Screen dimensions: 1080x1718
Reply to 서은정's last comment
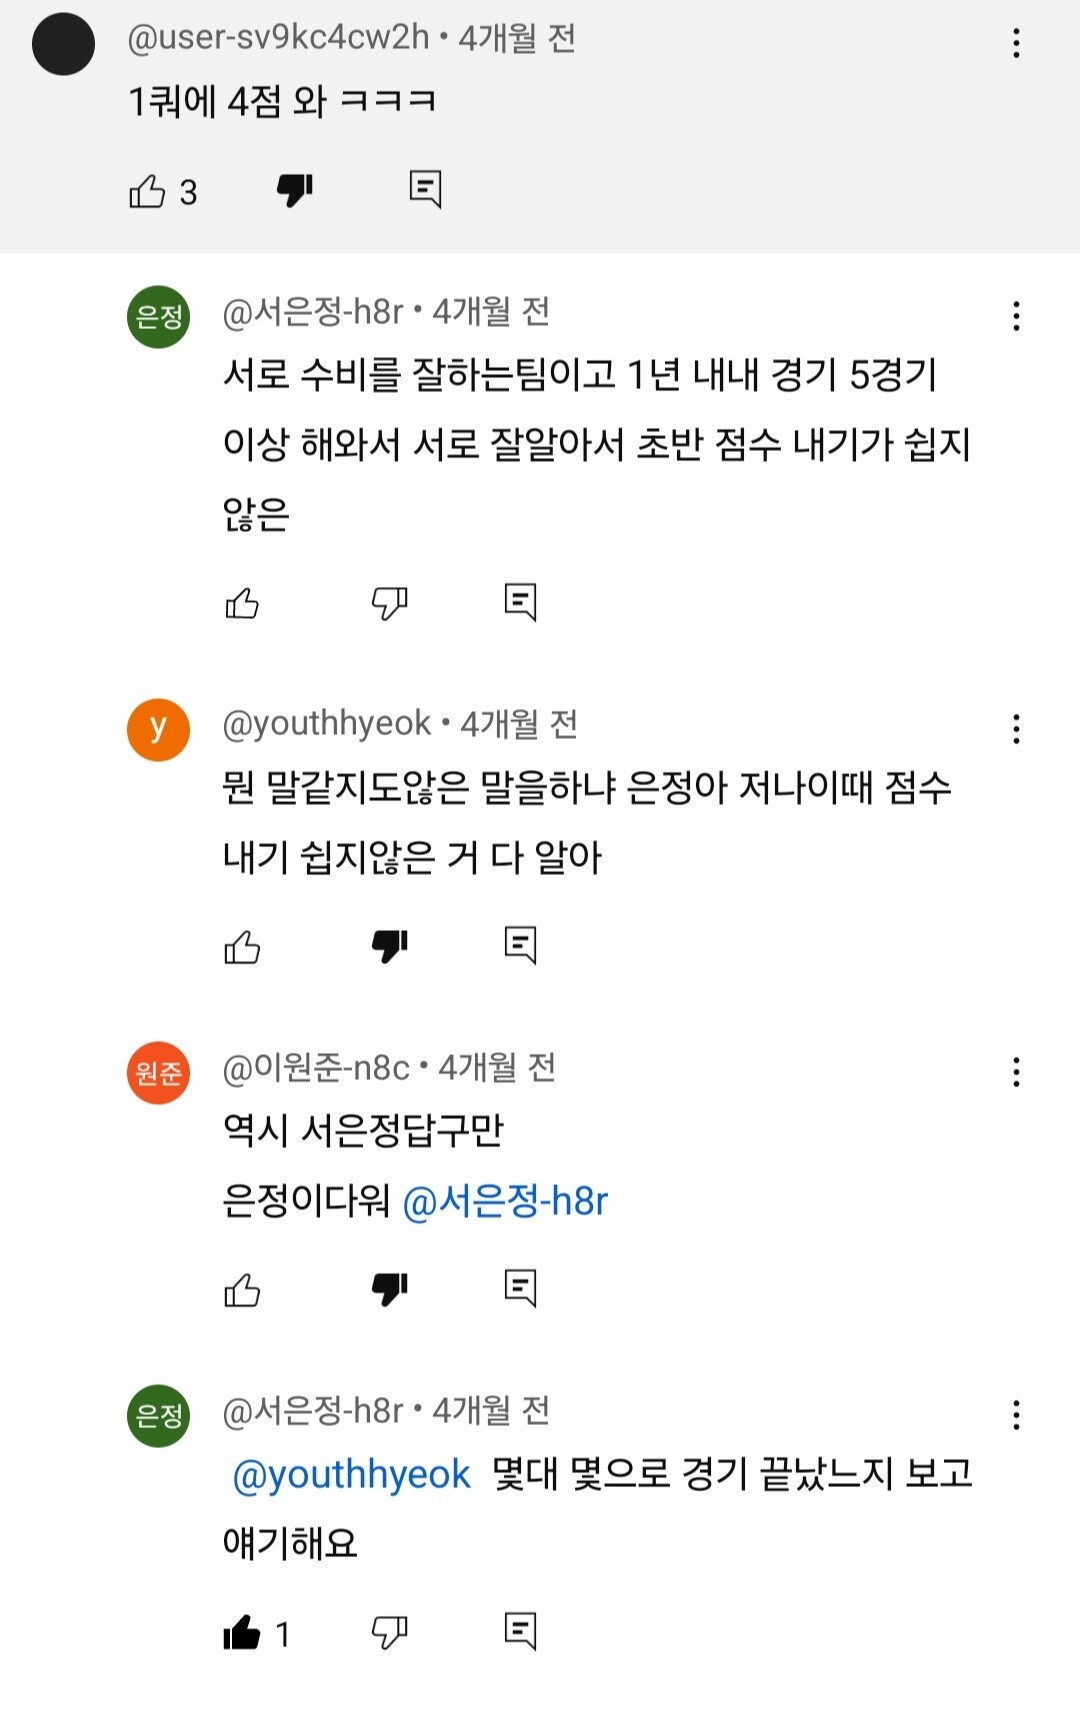pos(520,1631)
